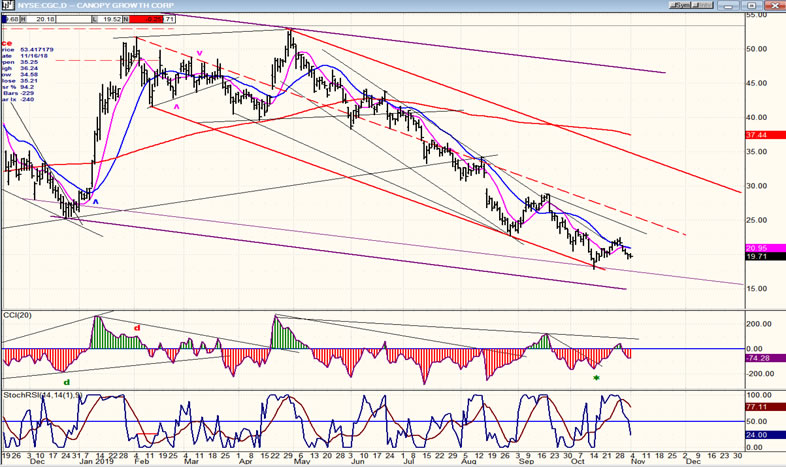Viewport: 786px width, 467px height.
Task: Click the Intvl link button in title bar
Action: pyautogui.click(x=703, y=6)
